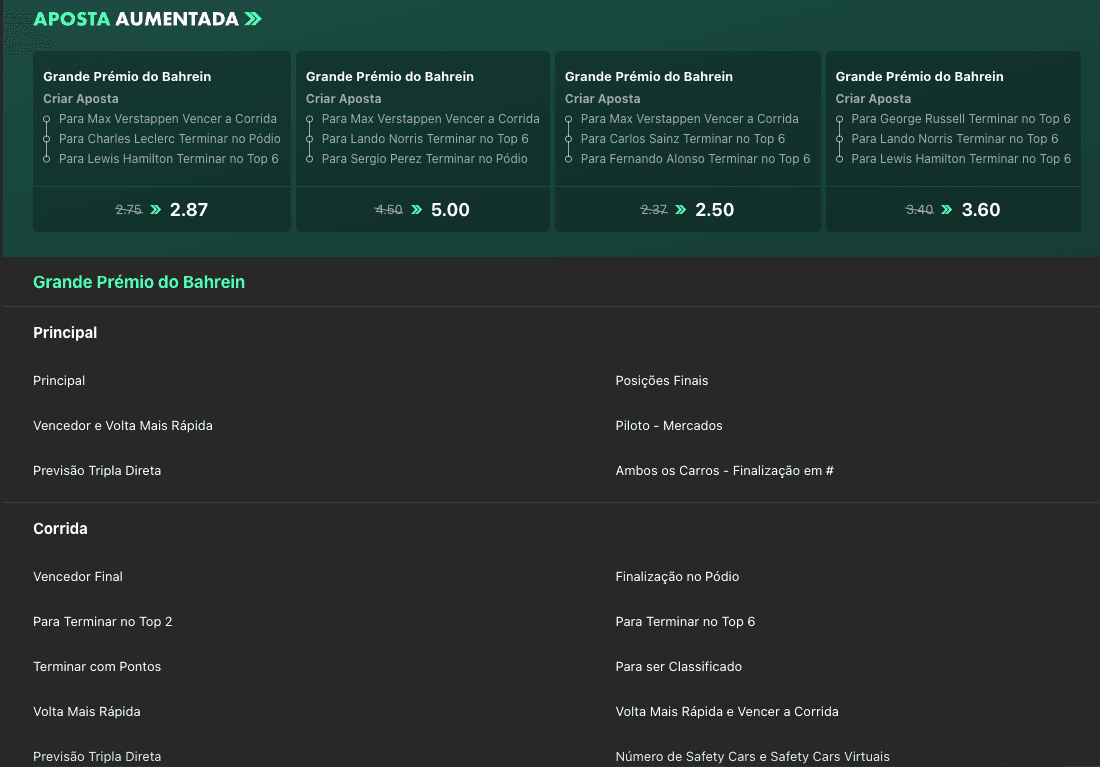Open Finalização no Pódio market
The image size is (1100, 767).
pos(677,576)
